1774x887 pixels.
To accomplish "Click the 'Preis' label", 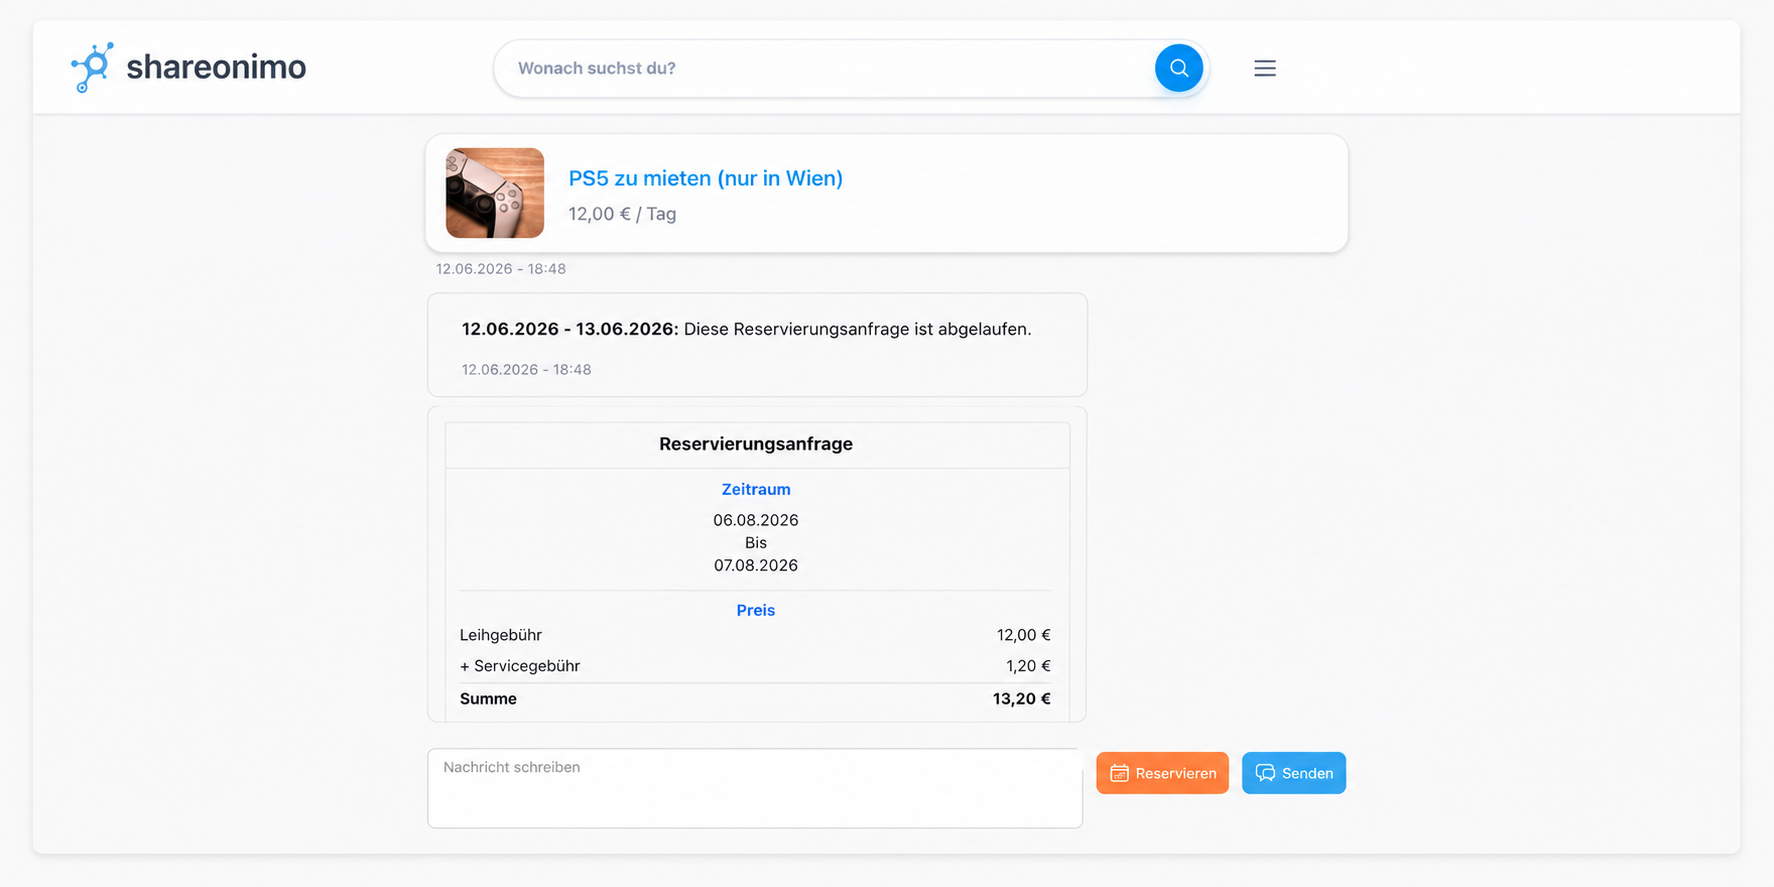I will pos(756,610).
